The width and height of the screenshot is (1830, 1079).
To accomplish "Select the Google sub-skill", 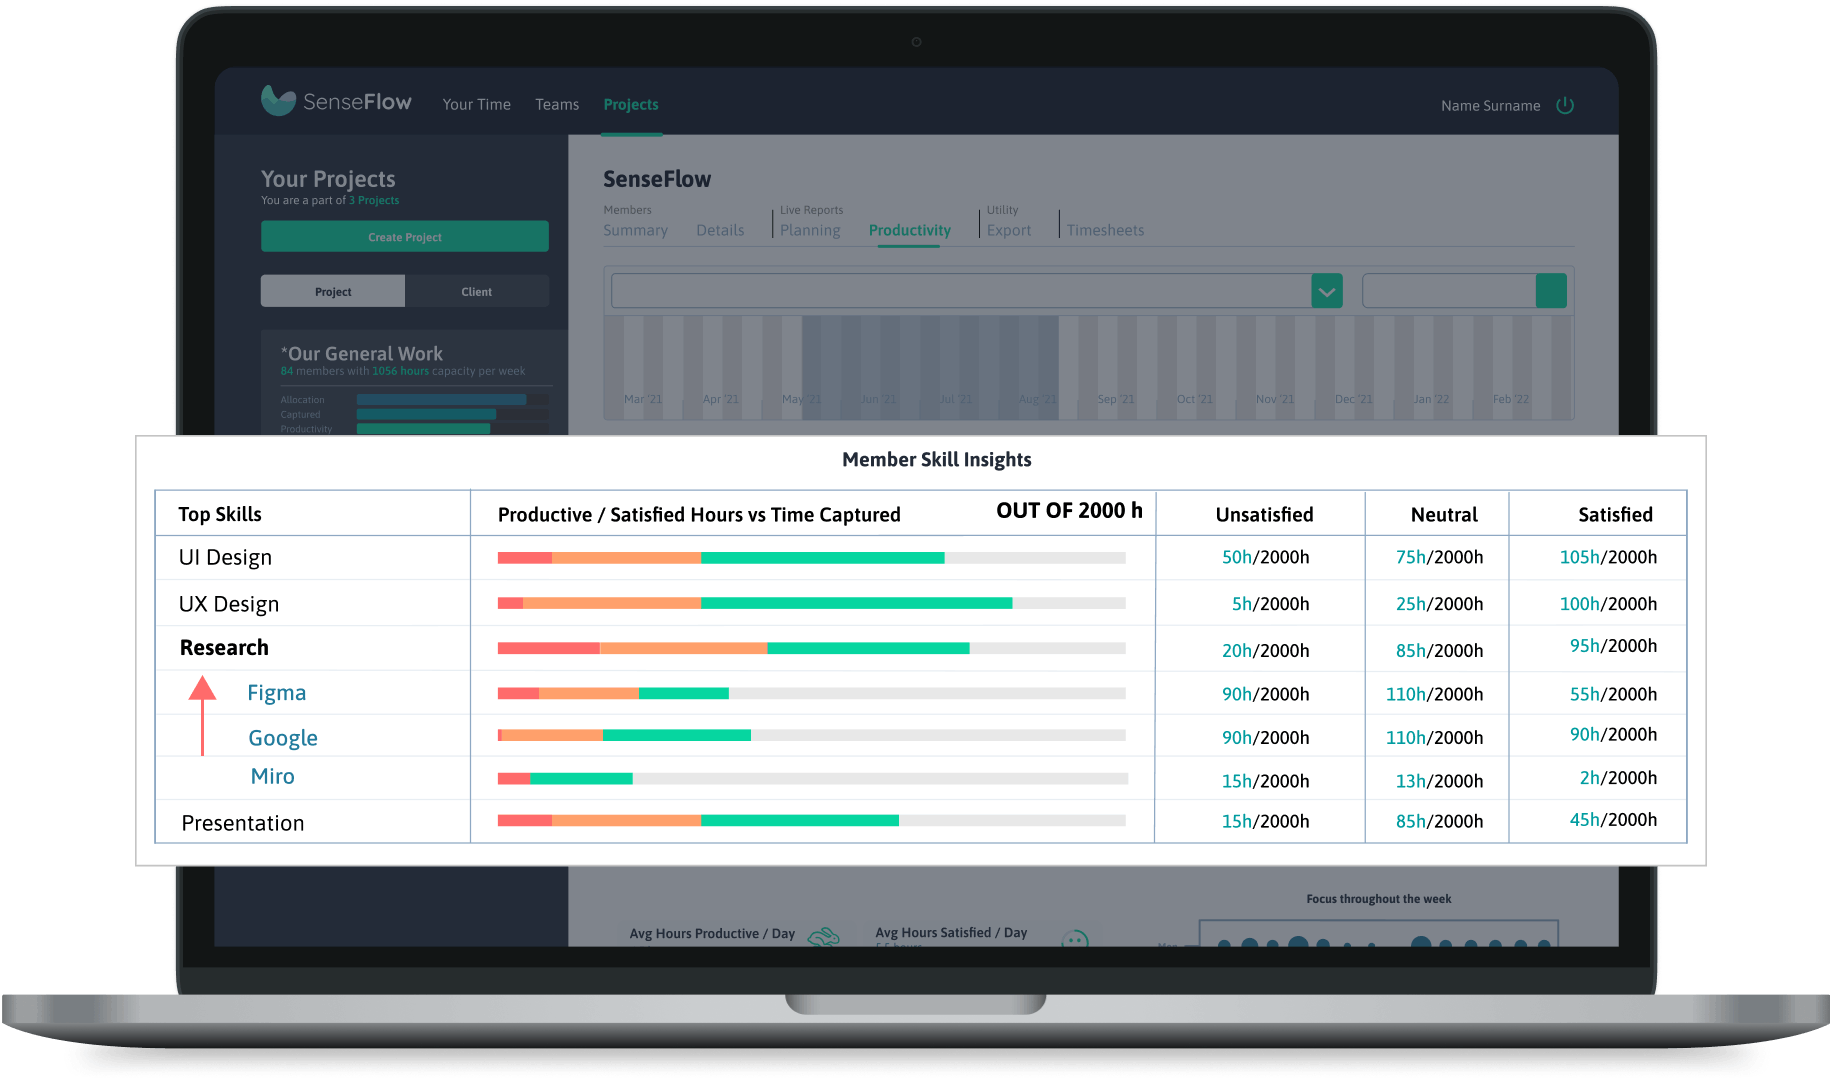I will pyautogui.click(x=283, y=738).
